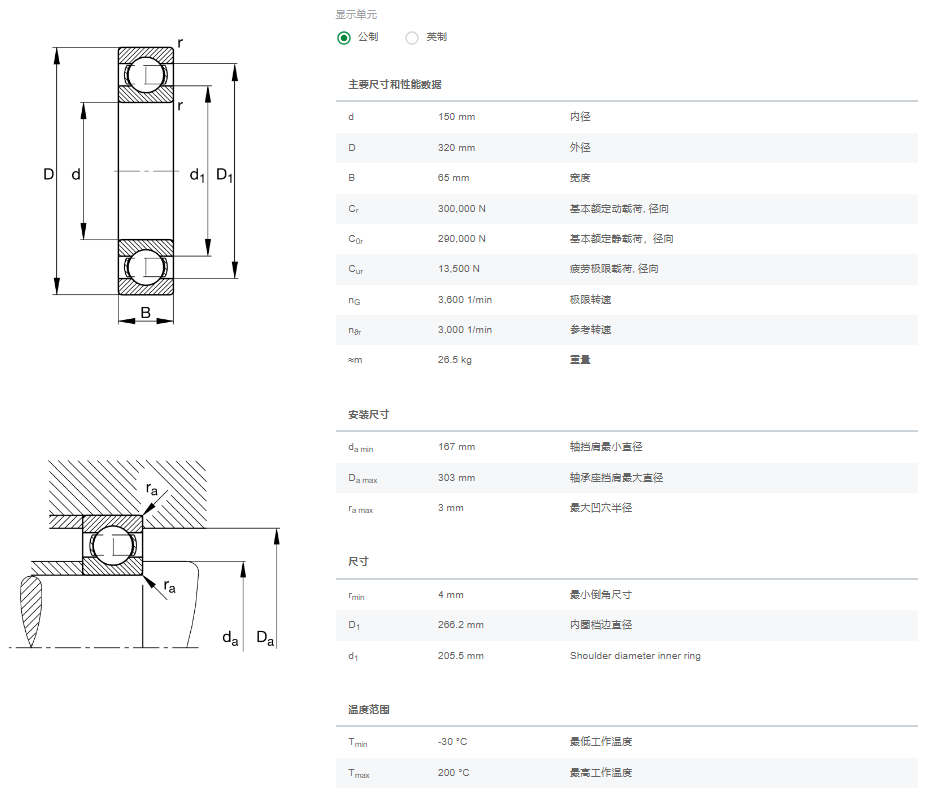Select the 英制 imperial radio button

[x=412, y=38]
